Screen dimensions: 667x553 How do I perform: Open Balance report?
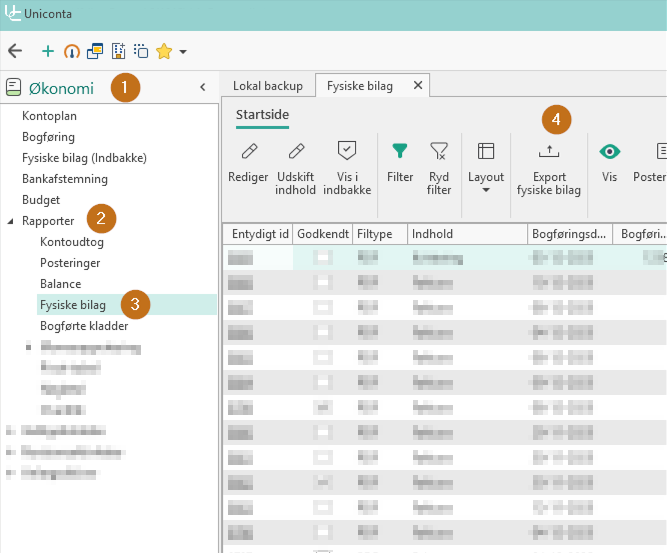[x=60, y=284]
